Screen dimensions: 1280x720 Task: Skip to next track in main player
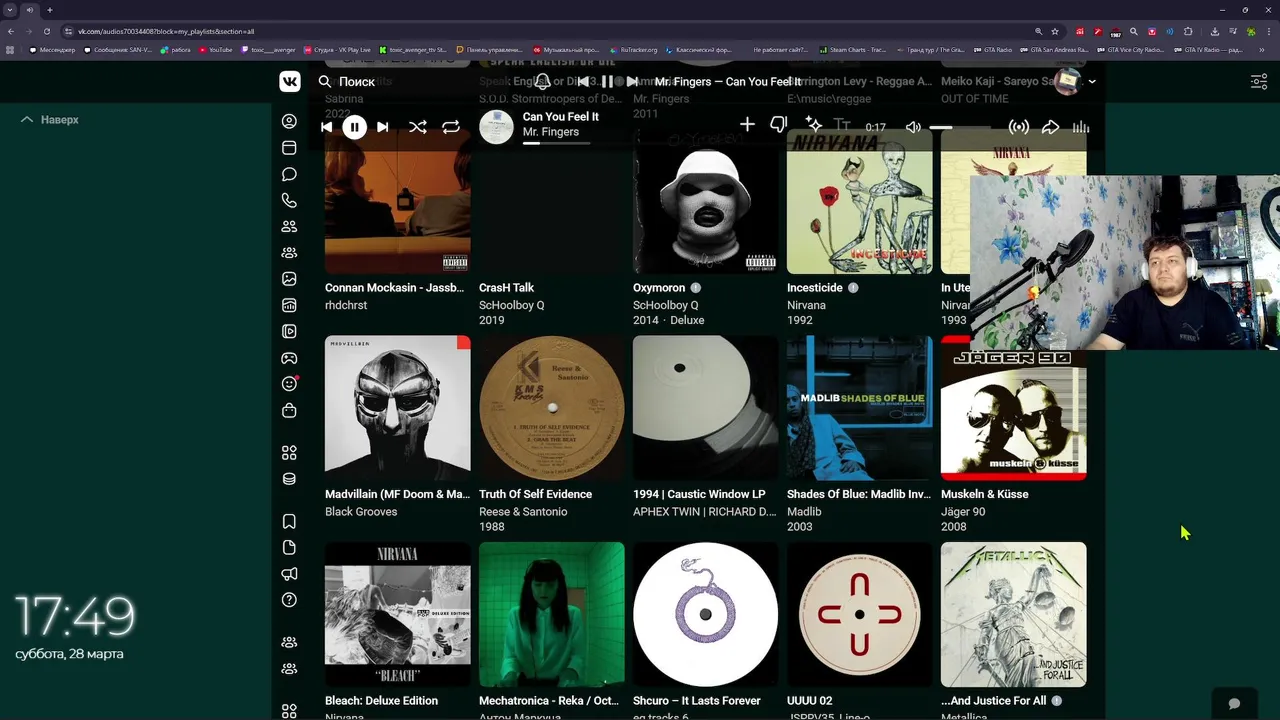383,127
